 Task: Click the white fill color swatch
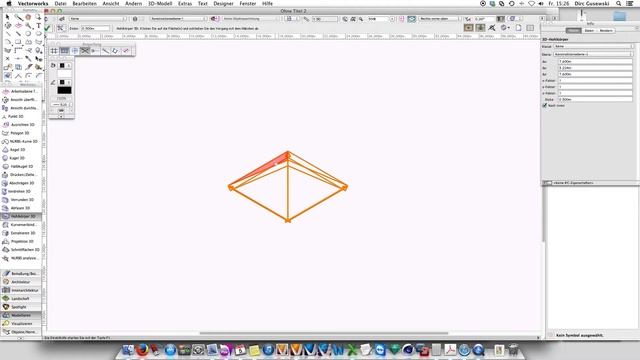64,73
